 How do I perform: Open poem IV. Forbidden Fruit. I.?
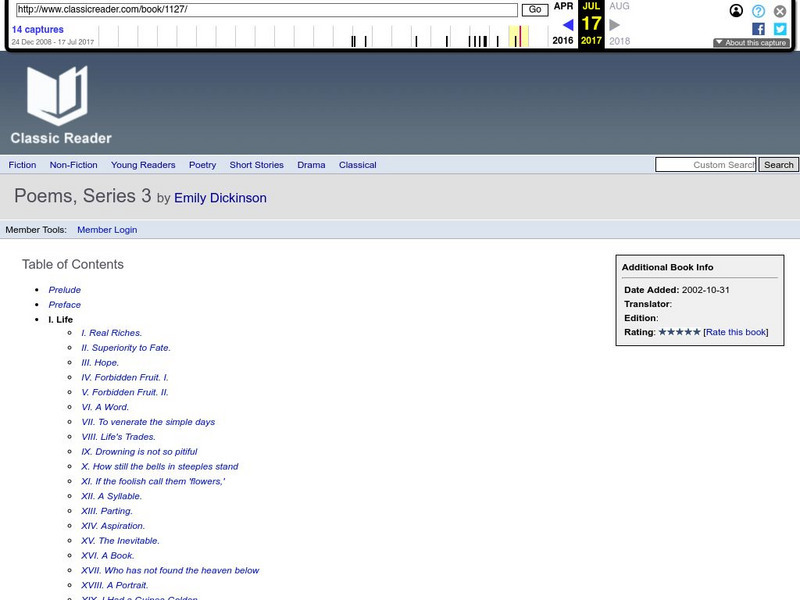125,377
